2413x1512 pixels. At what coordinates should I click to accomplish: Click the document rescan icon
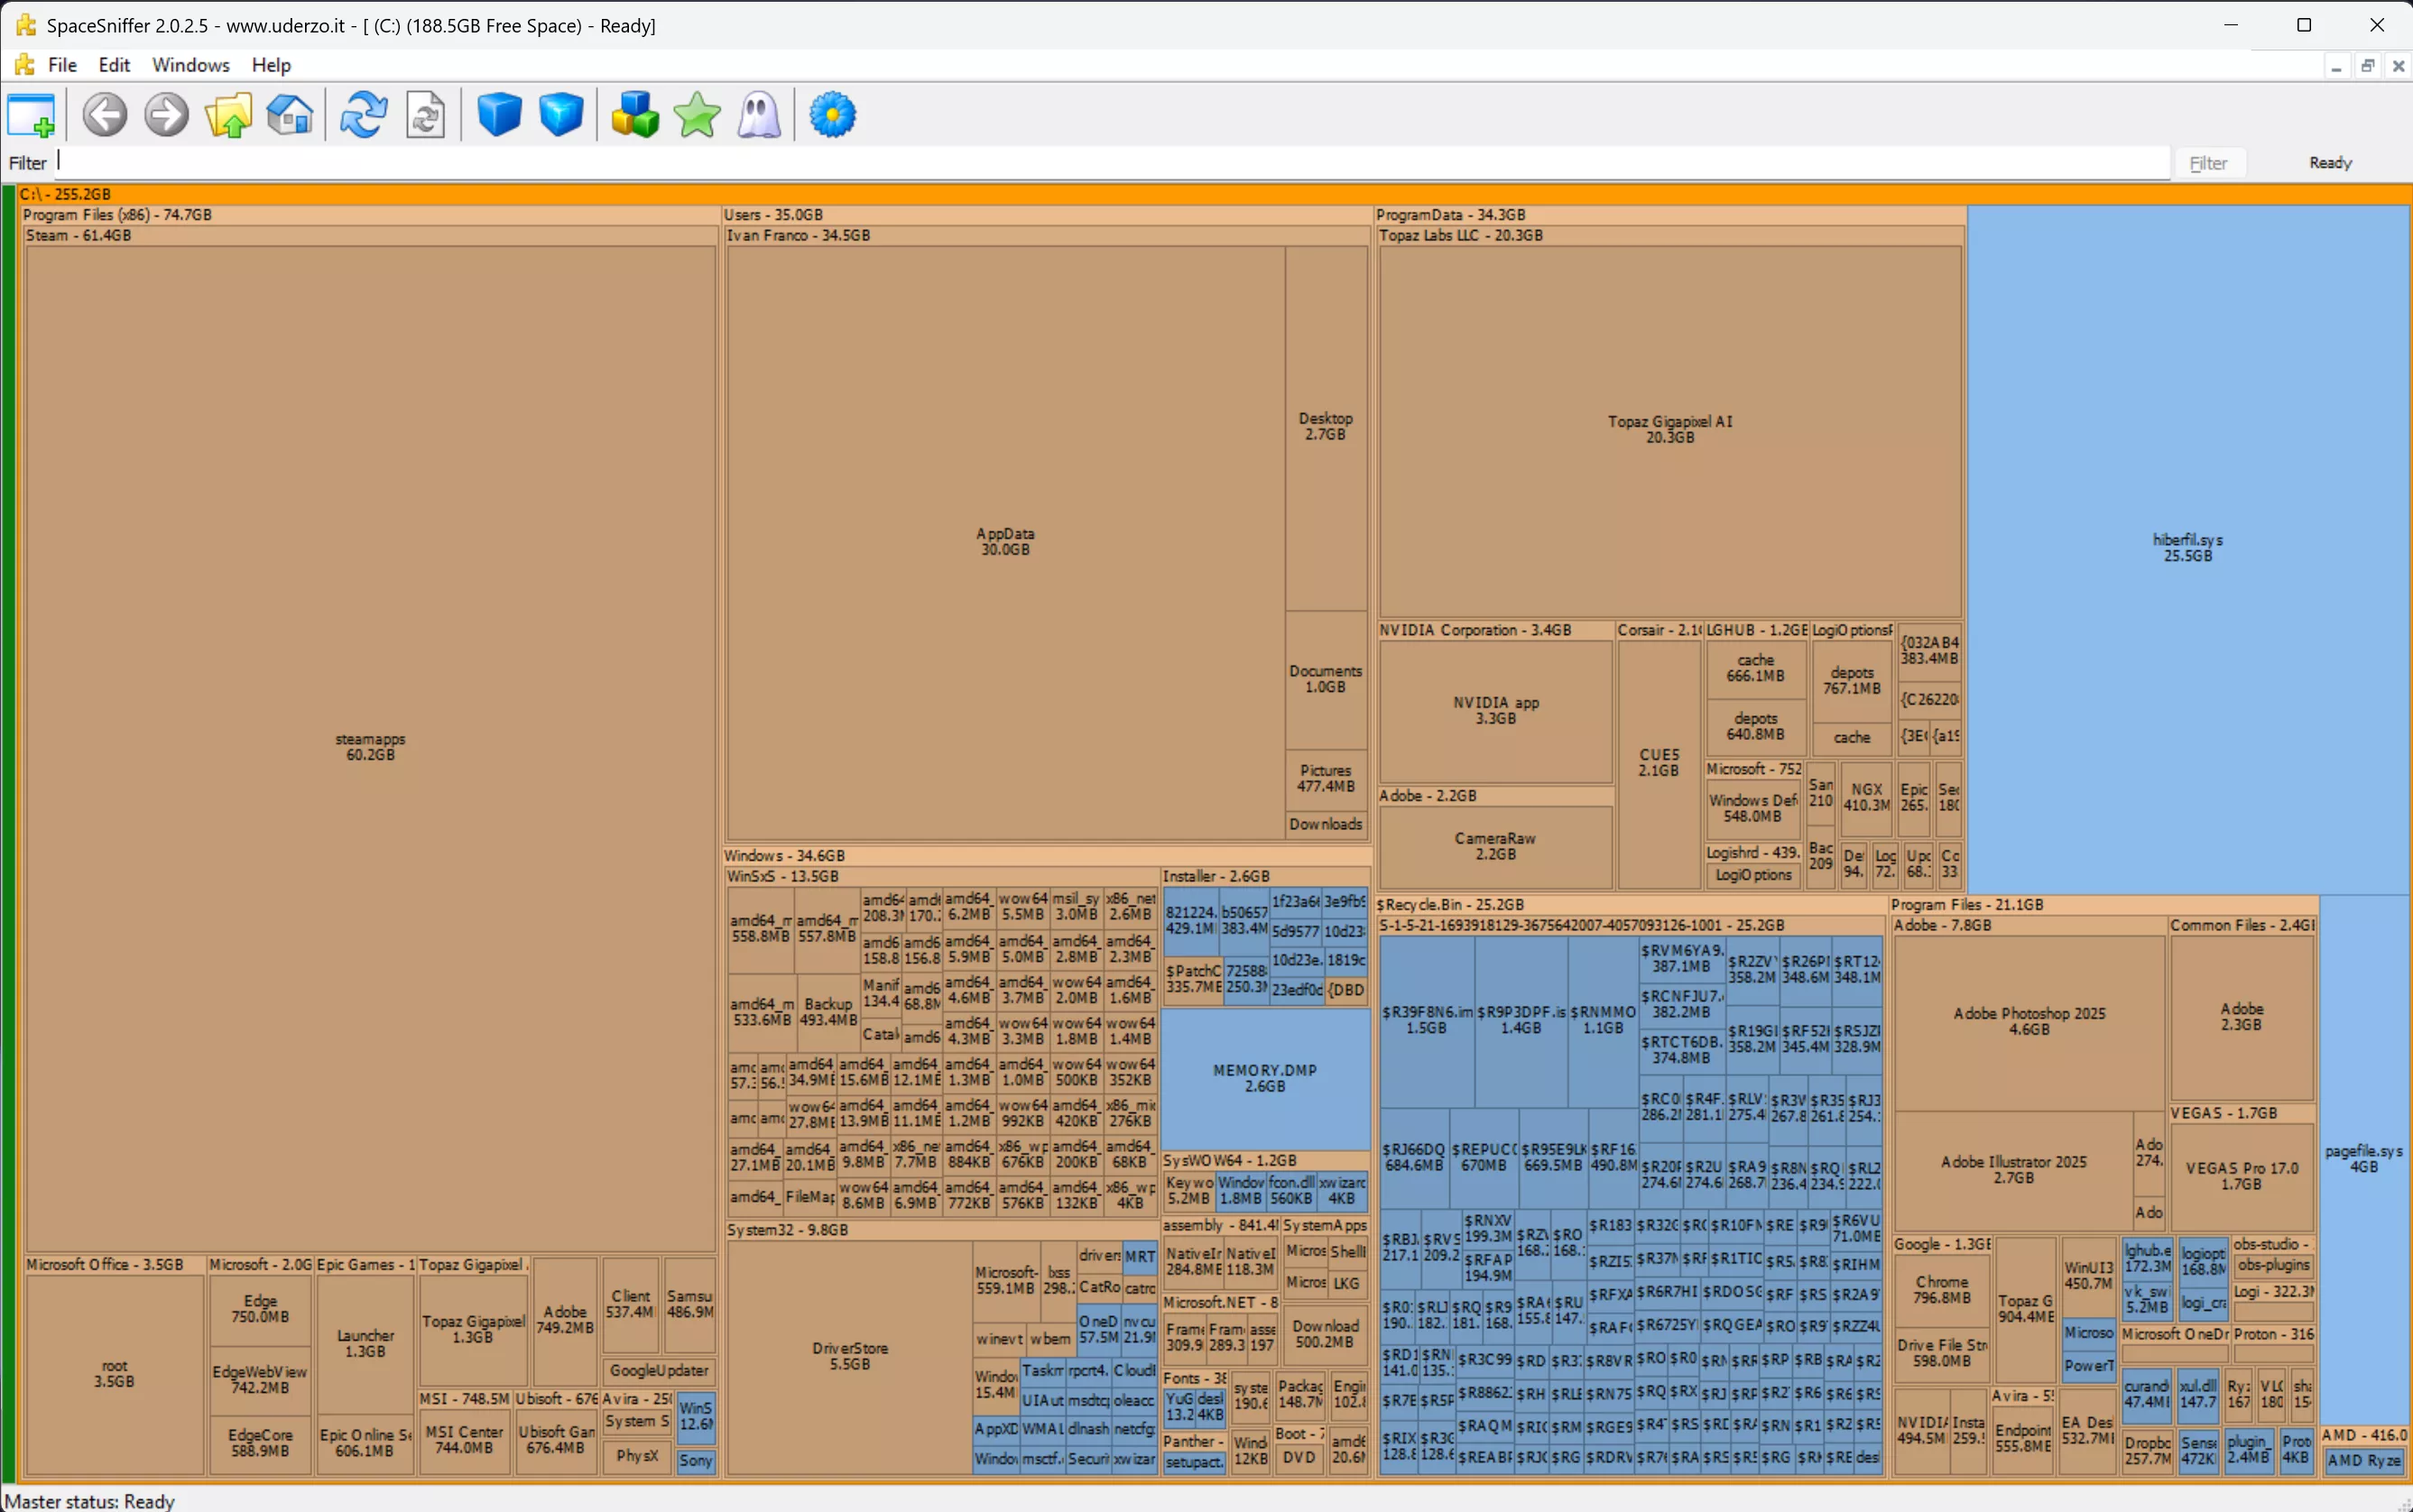(426, 115)
